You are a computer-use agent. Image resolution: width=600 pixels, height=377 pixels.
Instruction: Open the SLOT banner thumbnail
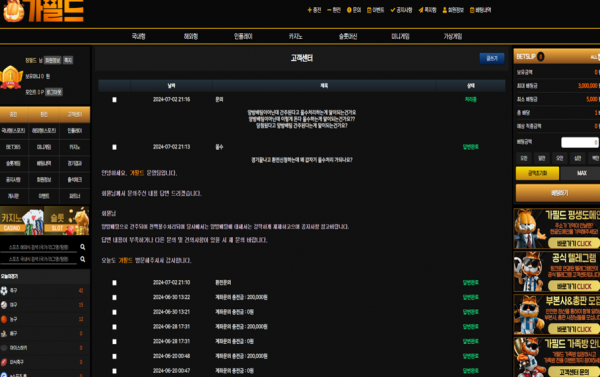tap(67, 221)
